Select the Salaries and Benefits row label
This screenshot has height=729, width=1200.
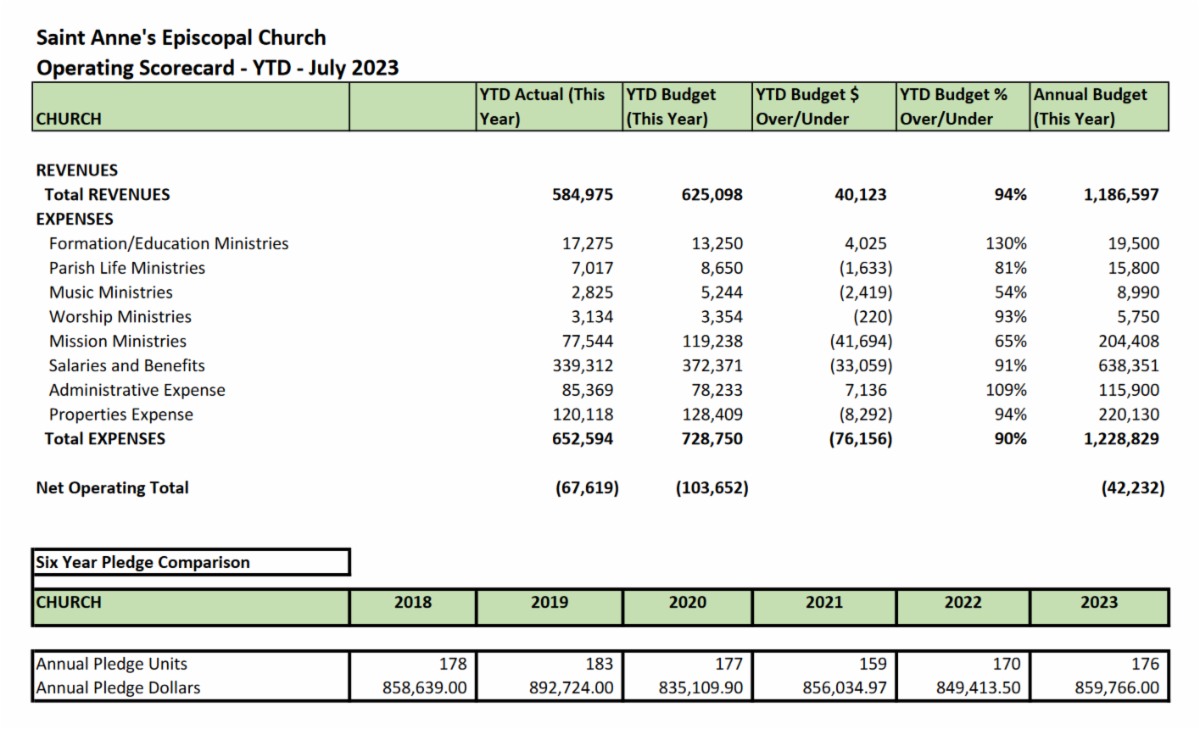click(127, 366)
